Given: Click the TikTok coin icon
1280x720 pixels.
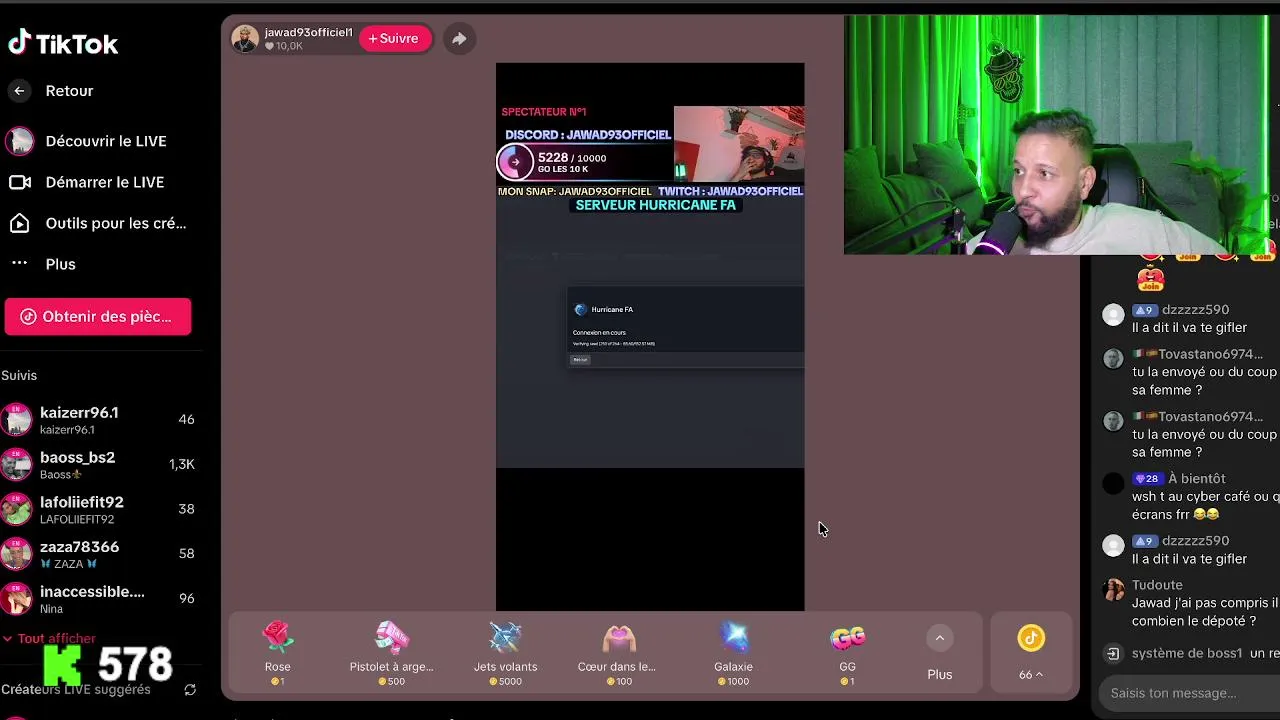Looking at the screenshot, I should (x=1031, y=638).
